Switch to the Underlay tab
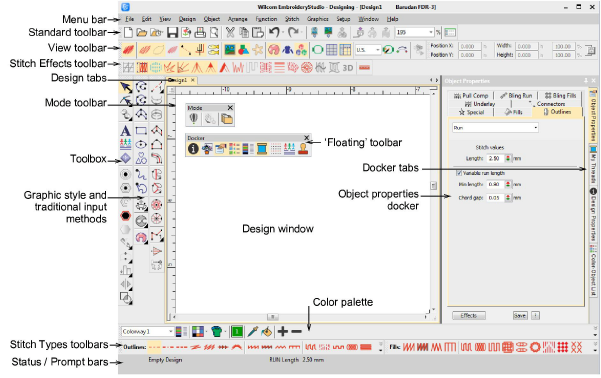601x378 pixels. pos(480,104)
